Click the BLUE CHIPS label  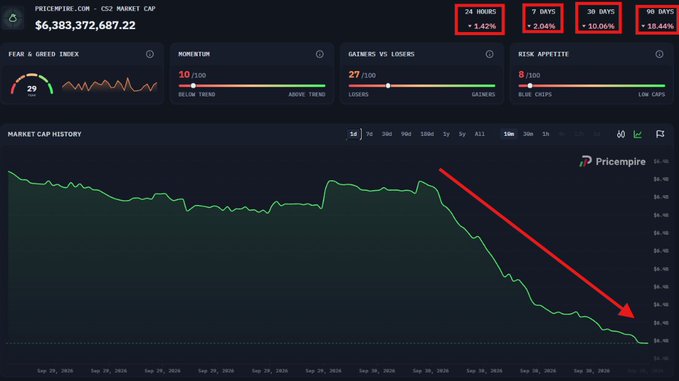pyautogui.click(x=535, y=94)
